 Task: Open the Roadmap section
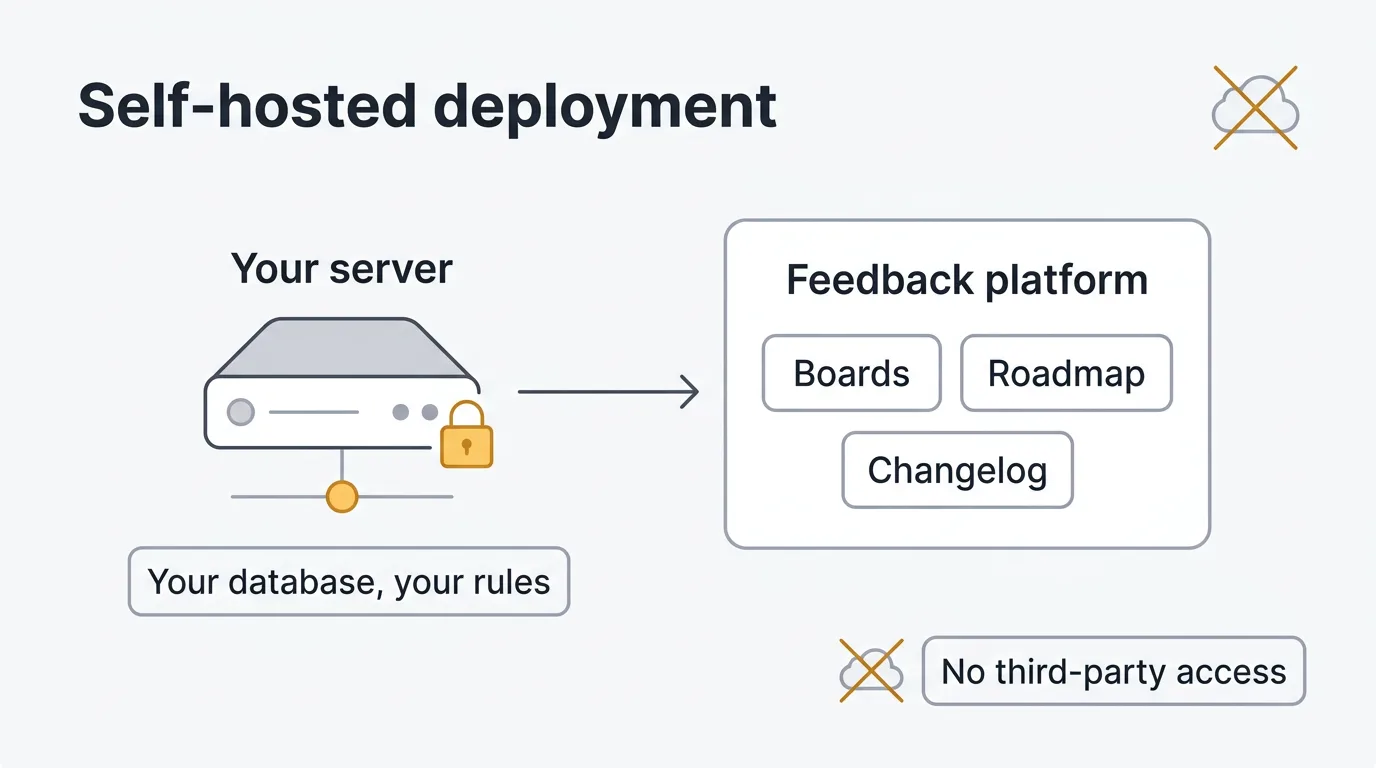tap(1066, 373)
